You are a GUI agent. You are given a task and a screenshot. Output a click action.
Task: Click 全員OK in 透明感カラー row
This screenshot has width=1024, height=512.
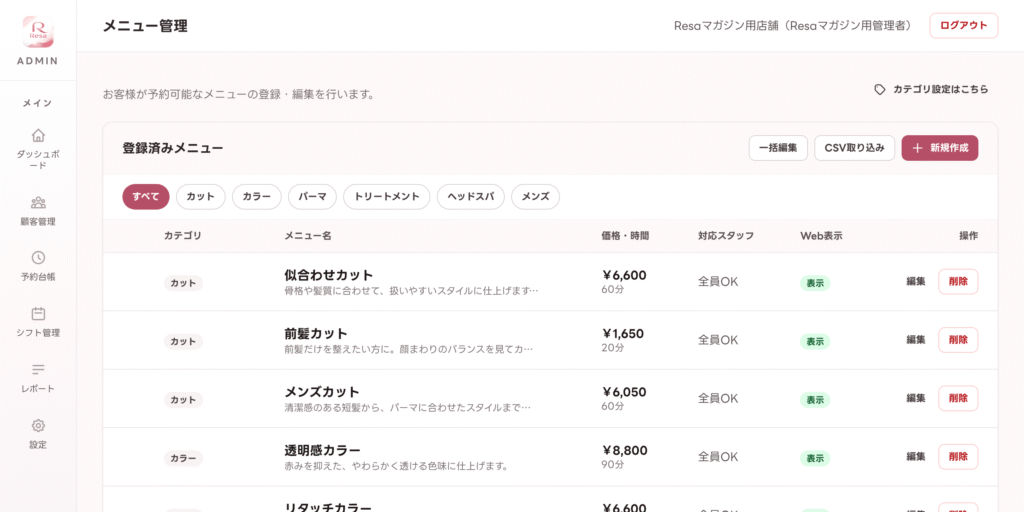click(x=718, y=456)
